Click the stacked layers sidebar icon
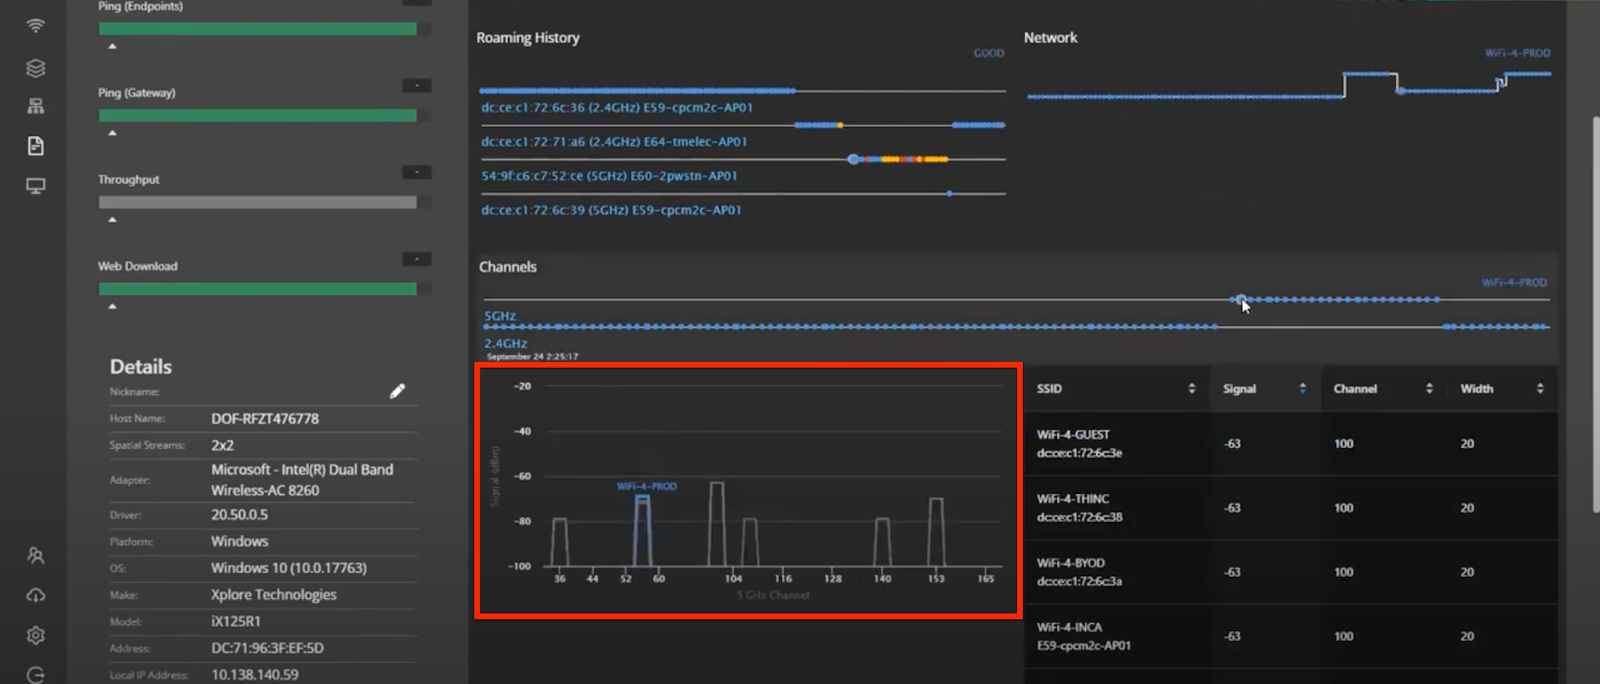The height and width of the screenshot is (684, 1600). [36, 68]
